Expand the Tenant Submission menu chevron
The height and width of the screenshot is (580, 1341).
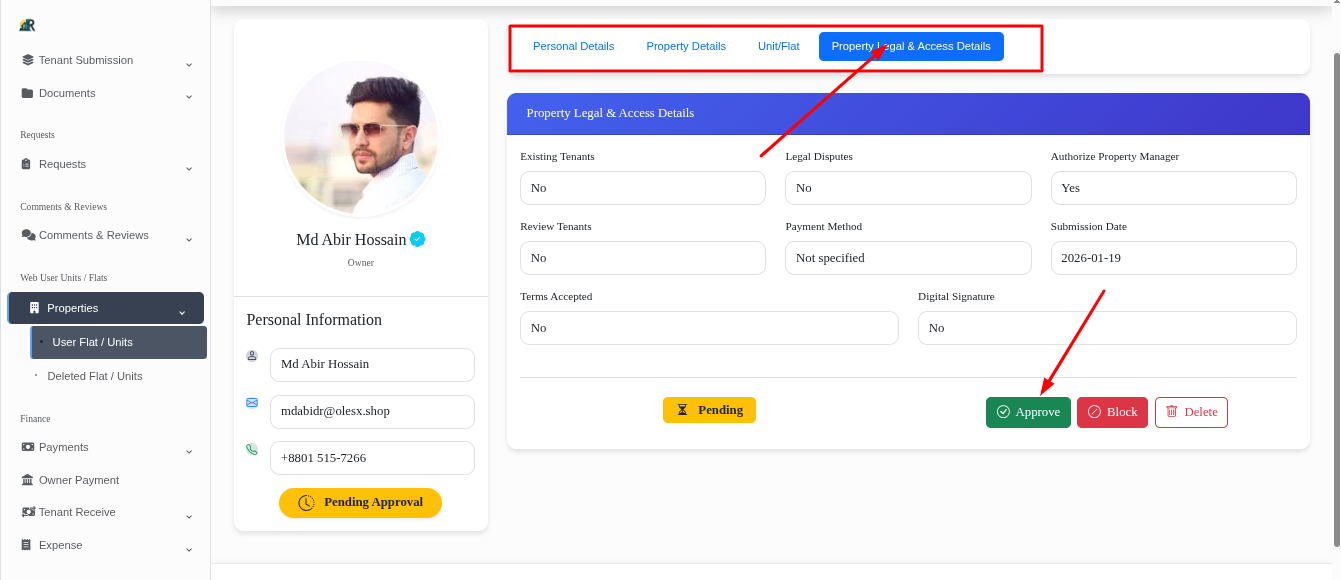(189, 65)
